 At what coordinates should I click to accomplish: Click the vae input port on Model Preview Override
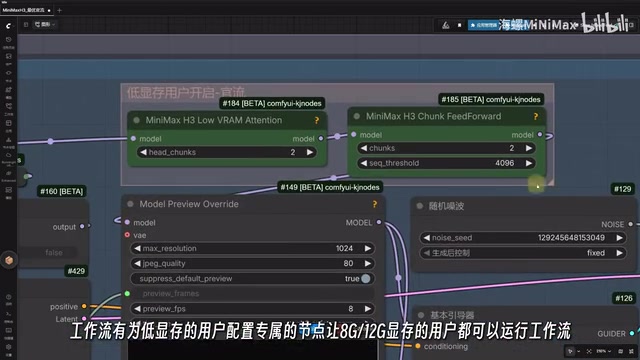127,235
